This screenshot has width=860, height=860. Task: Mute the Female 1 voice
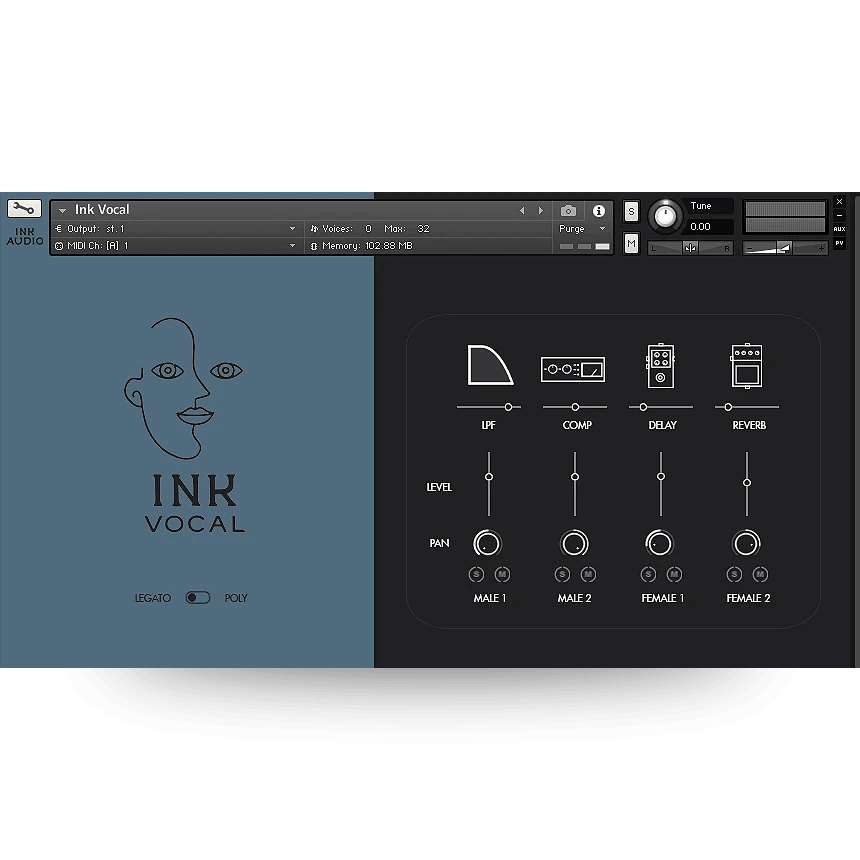(674, 574)
